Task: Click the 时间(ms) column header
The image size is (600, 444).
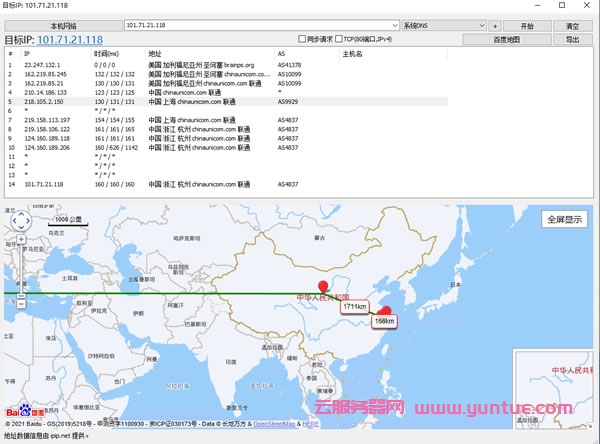Action: point(105,53)
